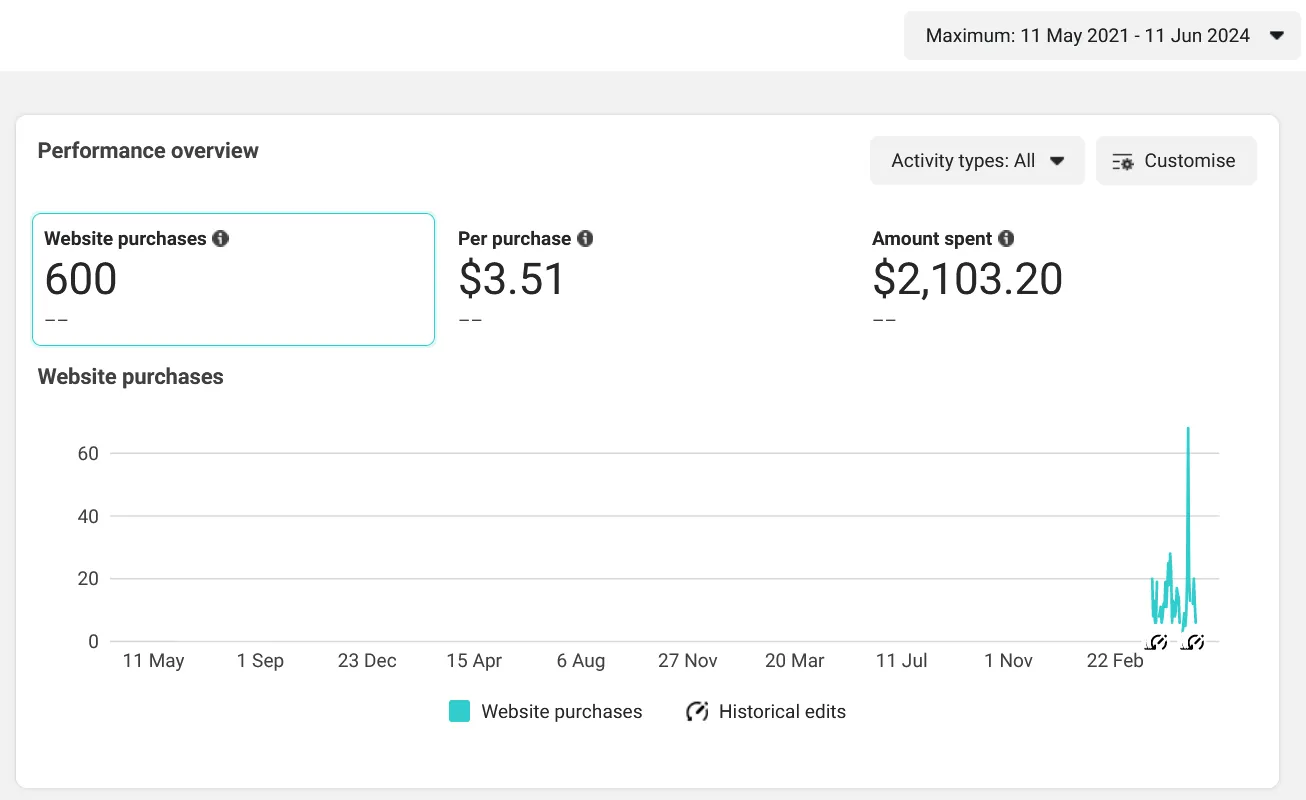Select the Amount spent metric card
This screenshot has height=800, width=1306.
pyautogui.click(x=1060, y=279)
